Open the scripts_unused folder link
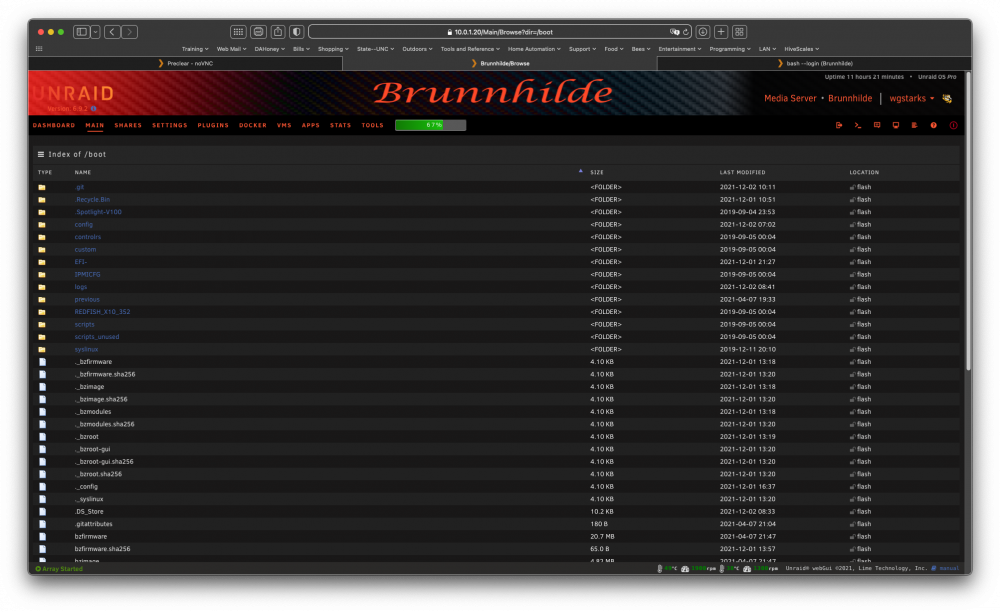 coord(97,337)
